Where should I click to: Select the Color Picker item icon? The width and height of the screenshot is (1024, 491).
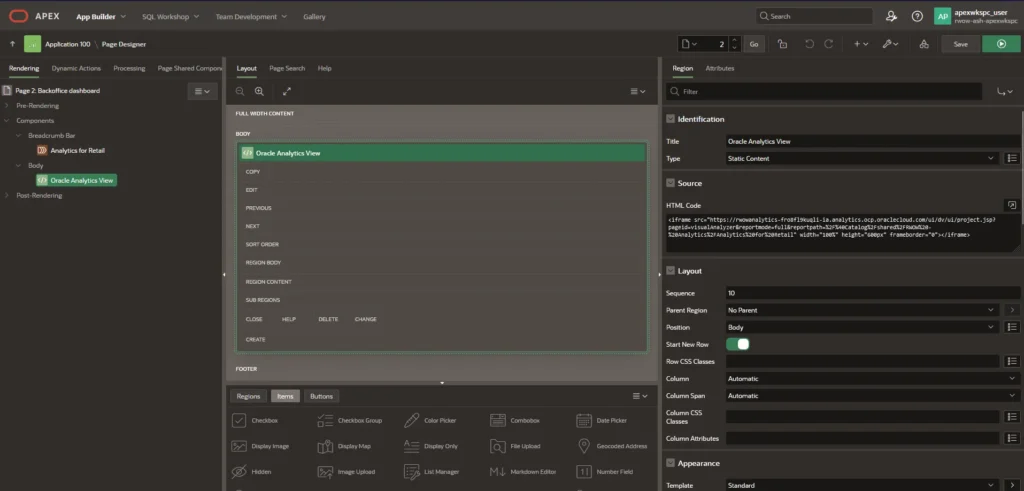click(412, 421)
